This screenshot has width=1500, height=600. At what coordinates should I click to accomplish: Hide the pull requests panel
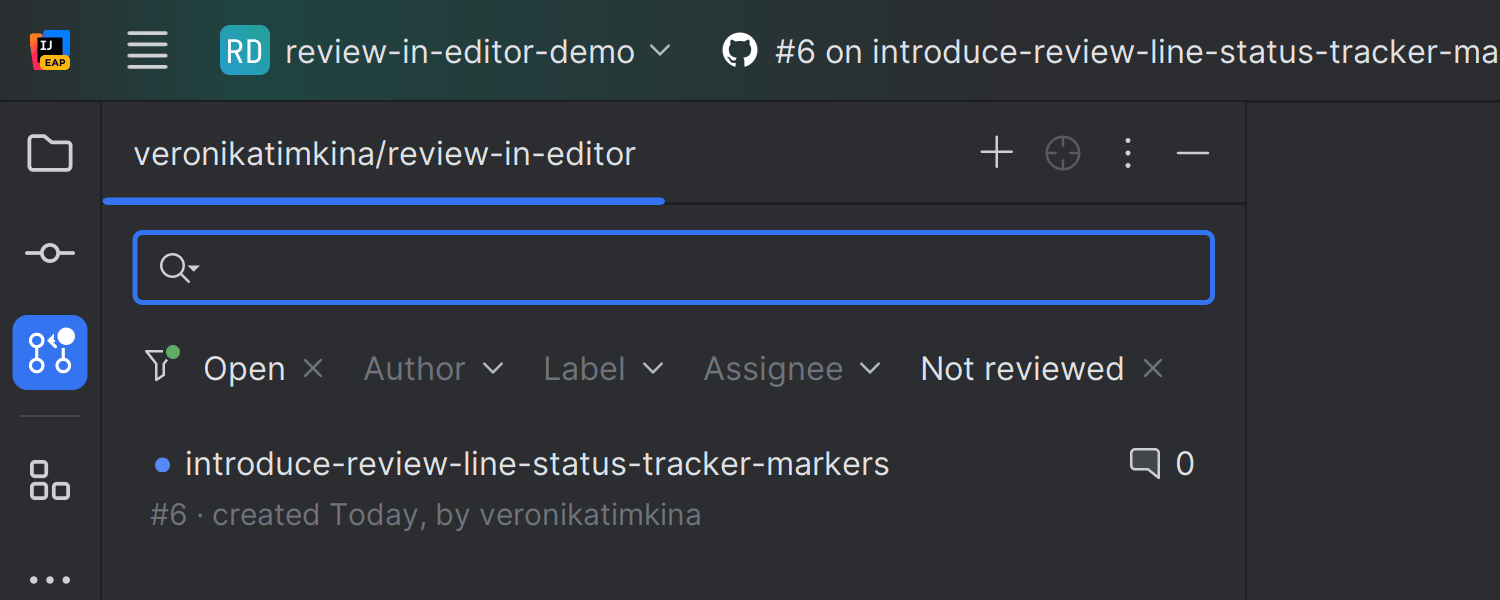pyautogui.click(x=1193, y=153)
